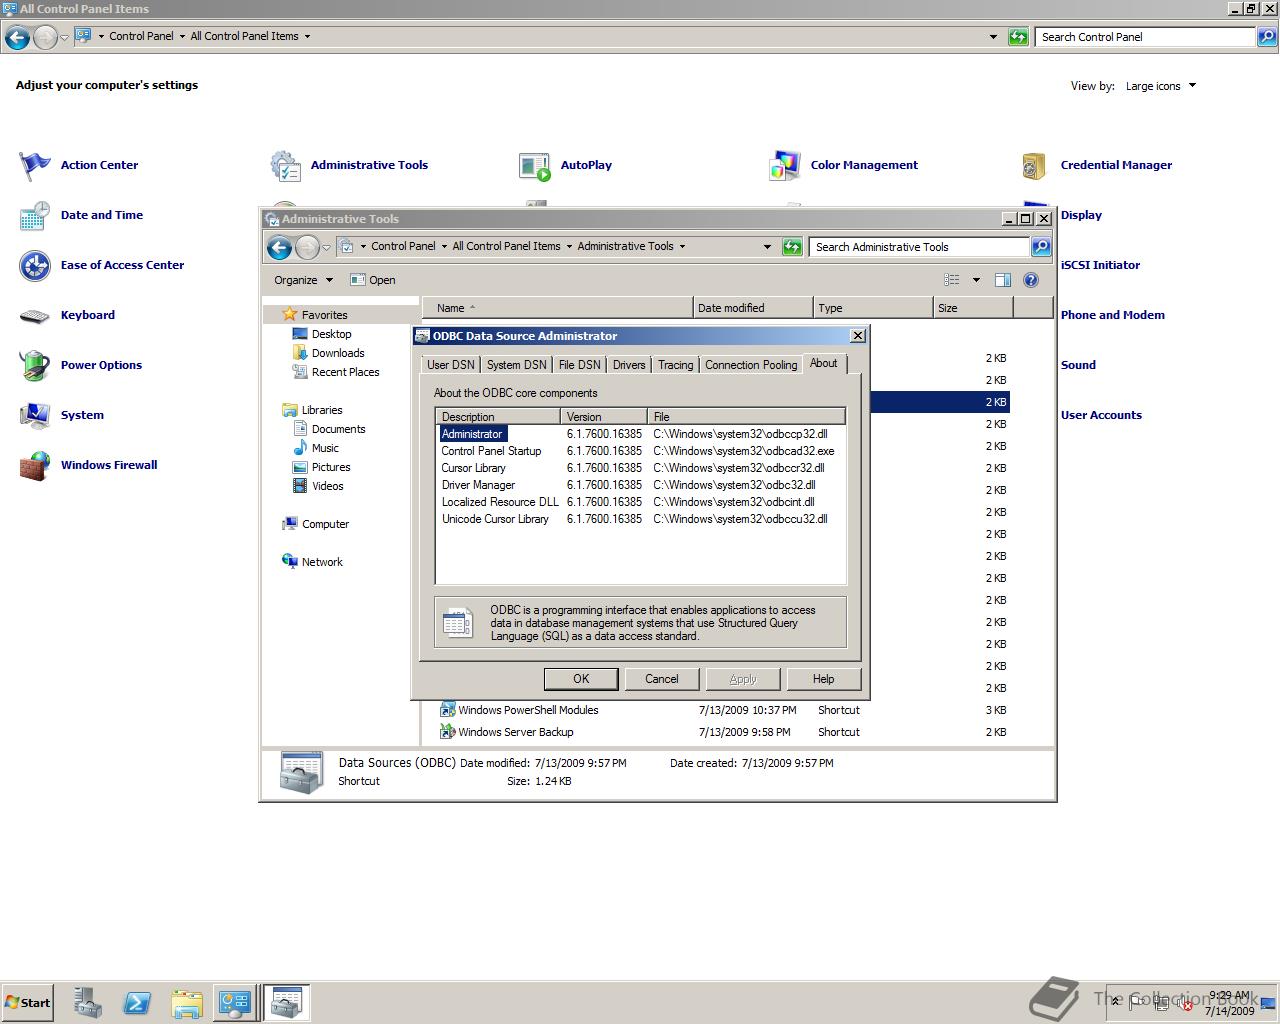Switch to Connection Pooling tab
This screenshot has height=1024, width=1280.
[751, 365]
